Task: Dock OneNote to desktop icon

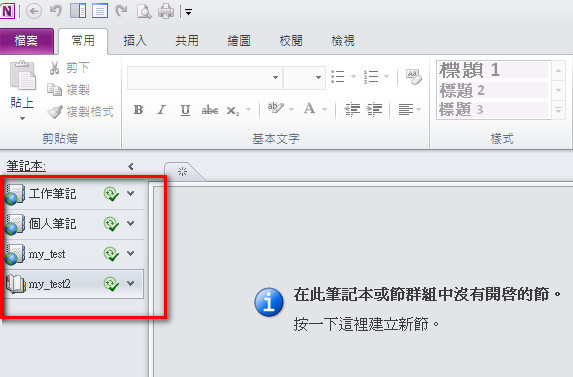Action: click(78, 11)
